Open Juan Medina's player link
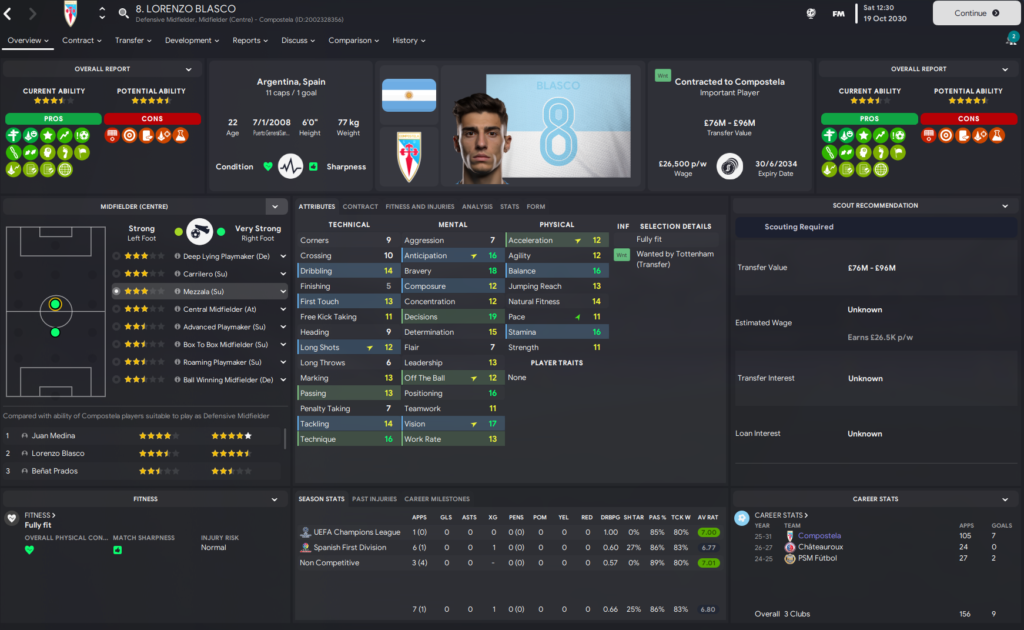The height and width of the screenshot is (630, 1024). (53, 435)
